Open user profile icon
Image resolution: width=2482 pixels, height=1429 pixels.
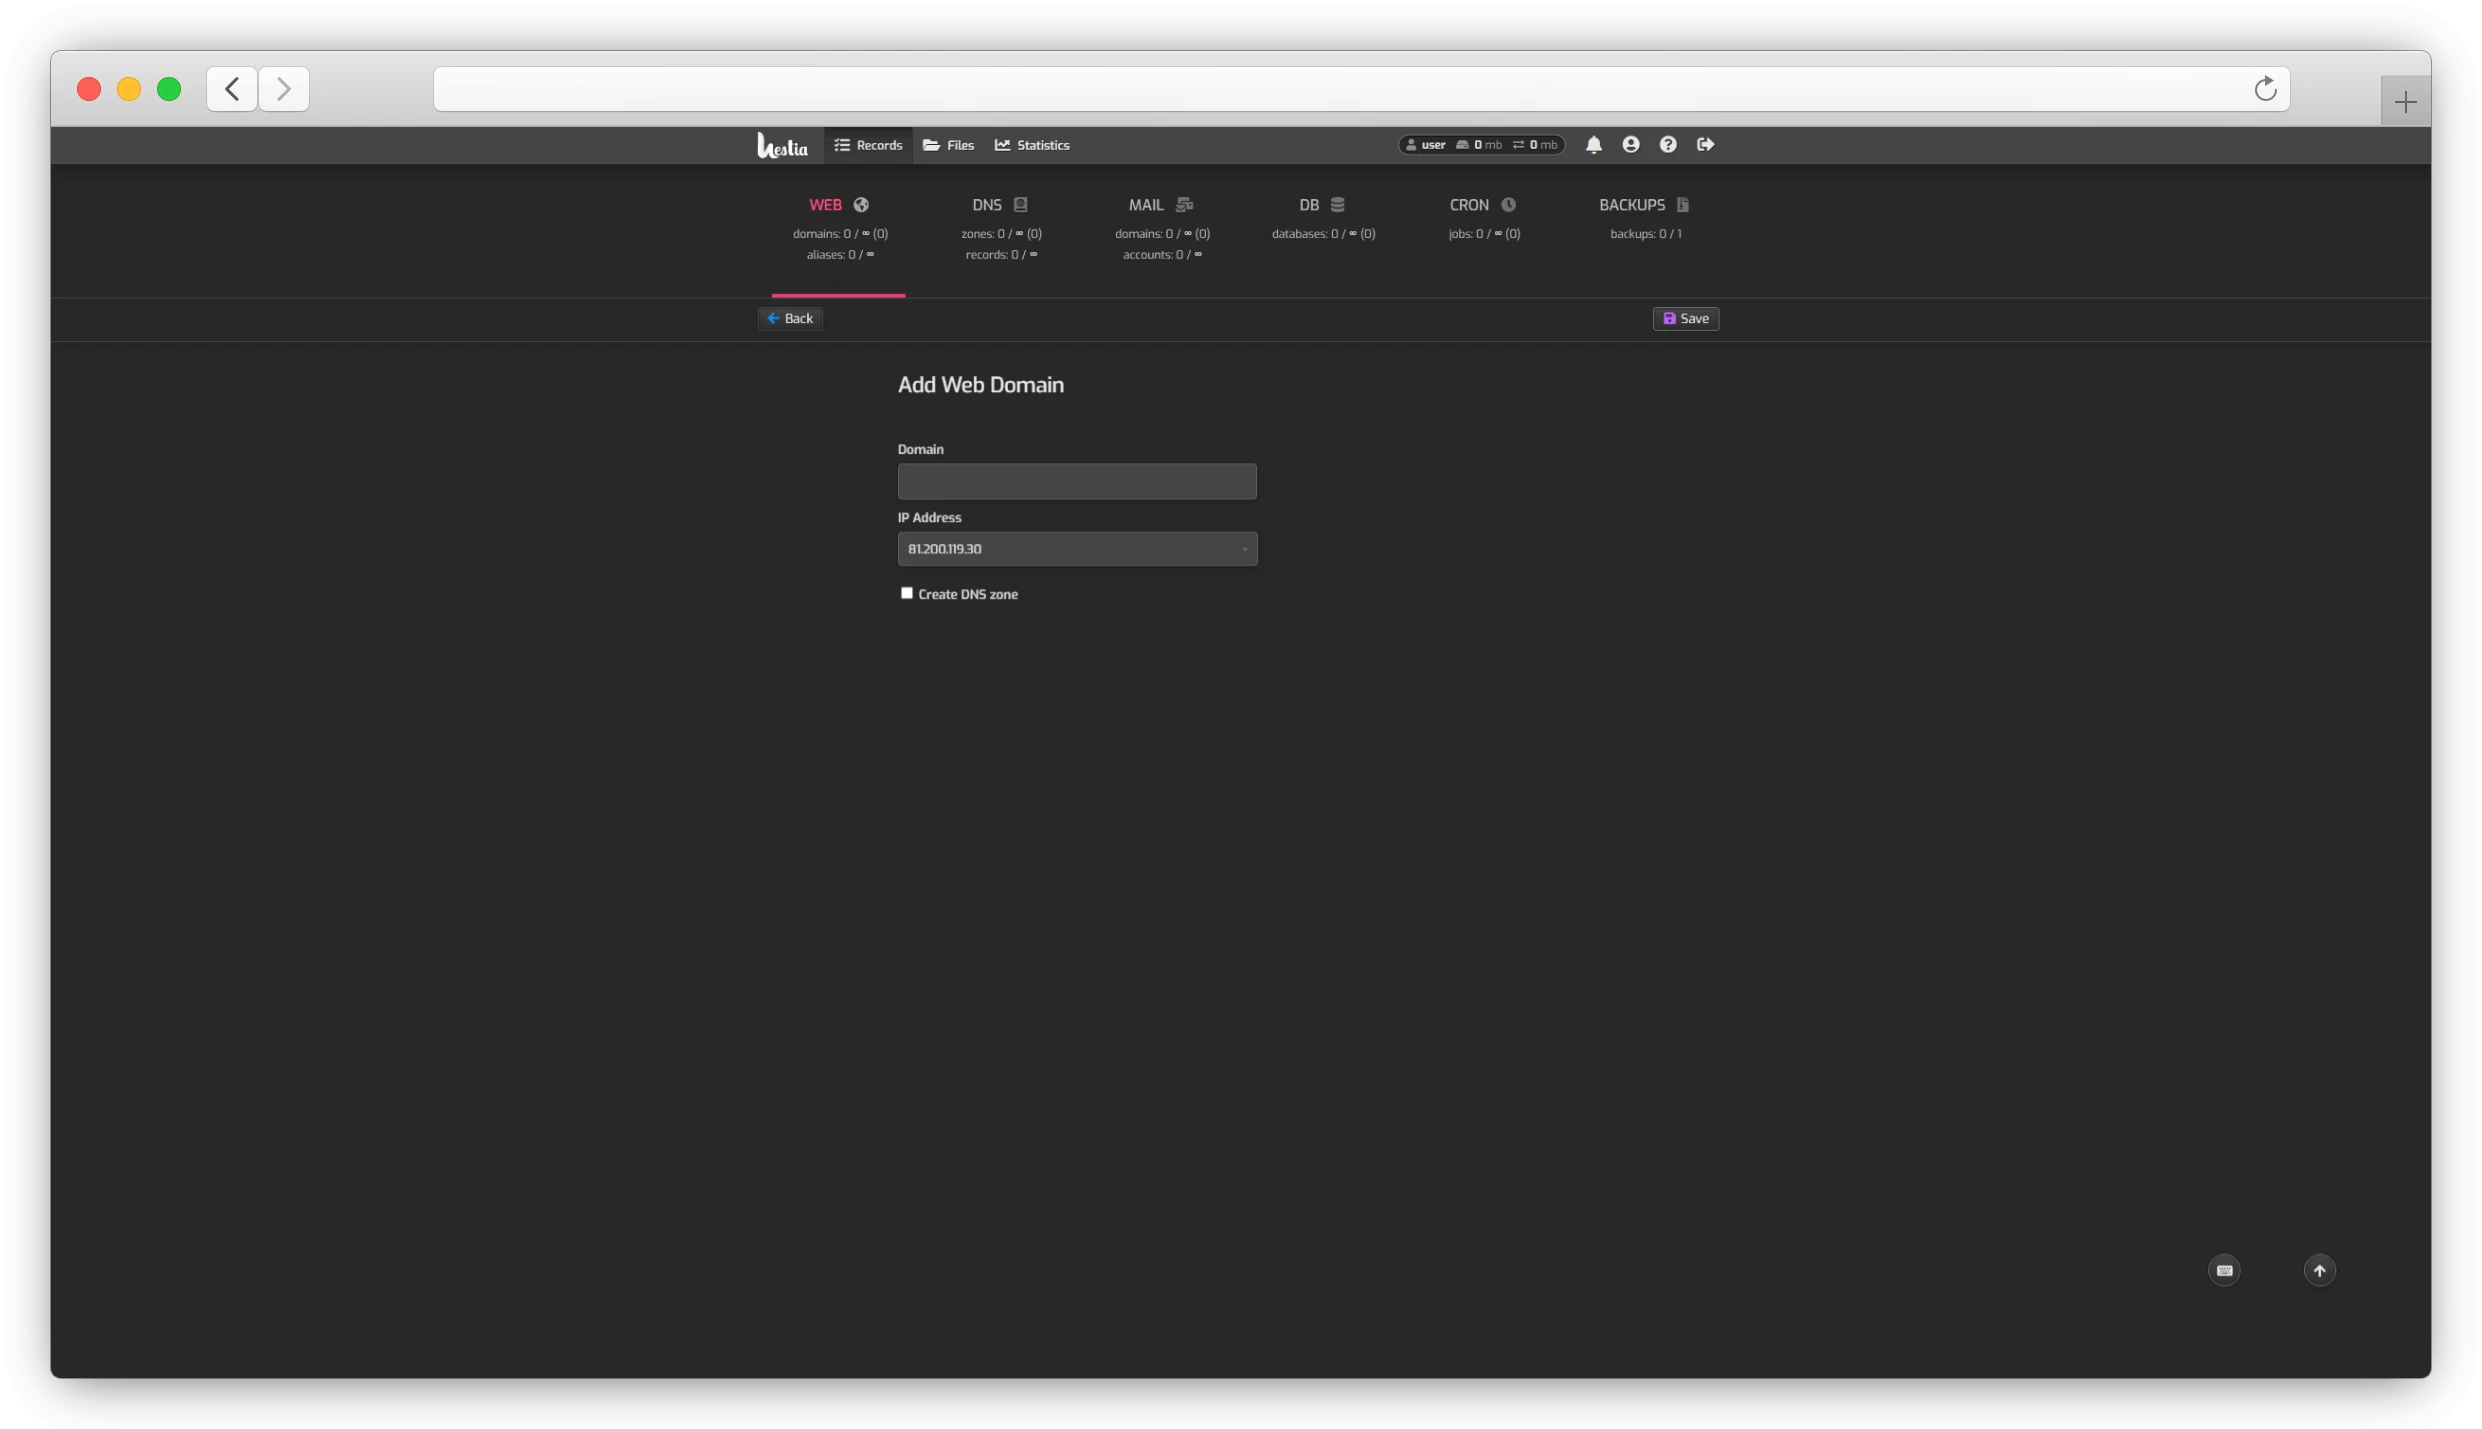(x=1631, y=145)
